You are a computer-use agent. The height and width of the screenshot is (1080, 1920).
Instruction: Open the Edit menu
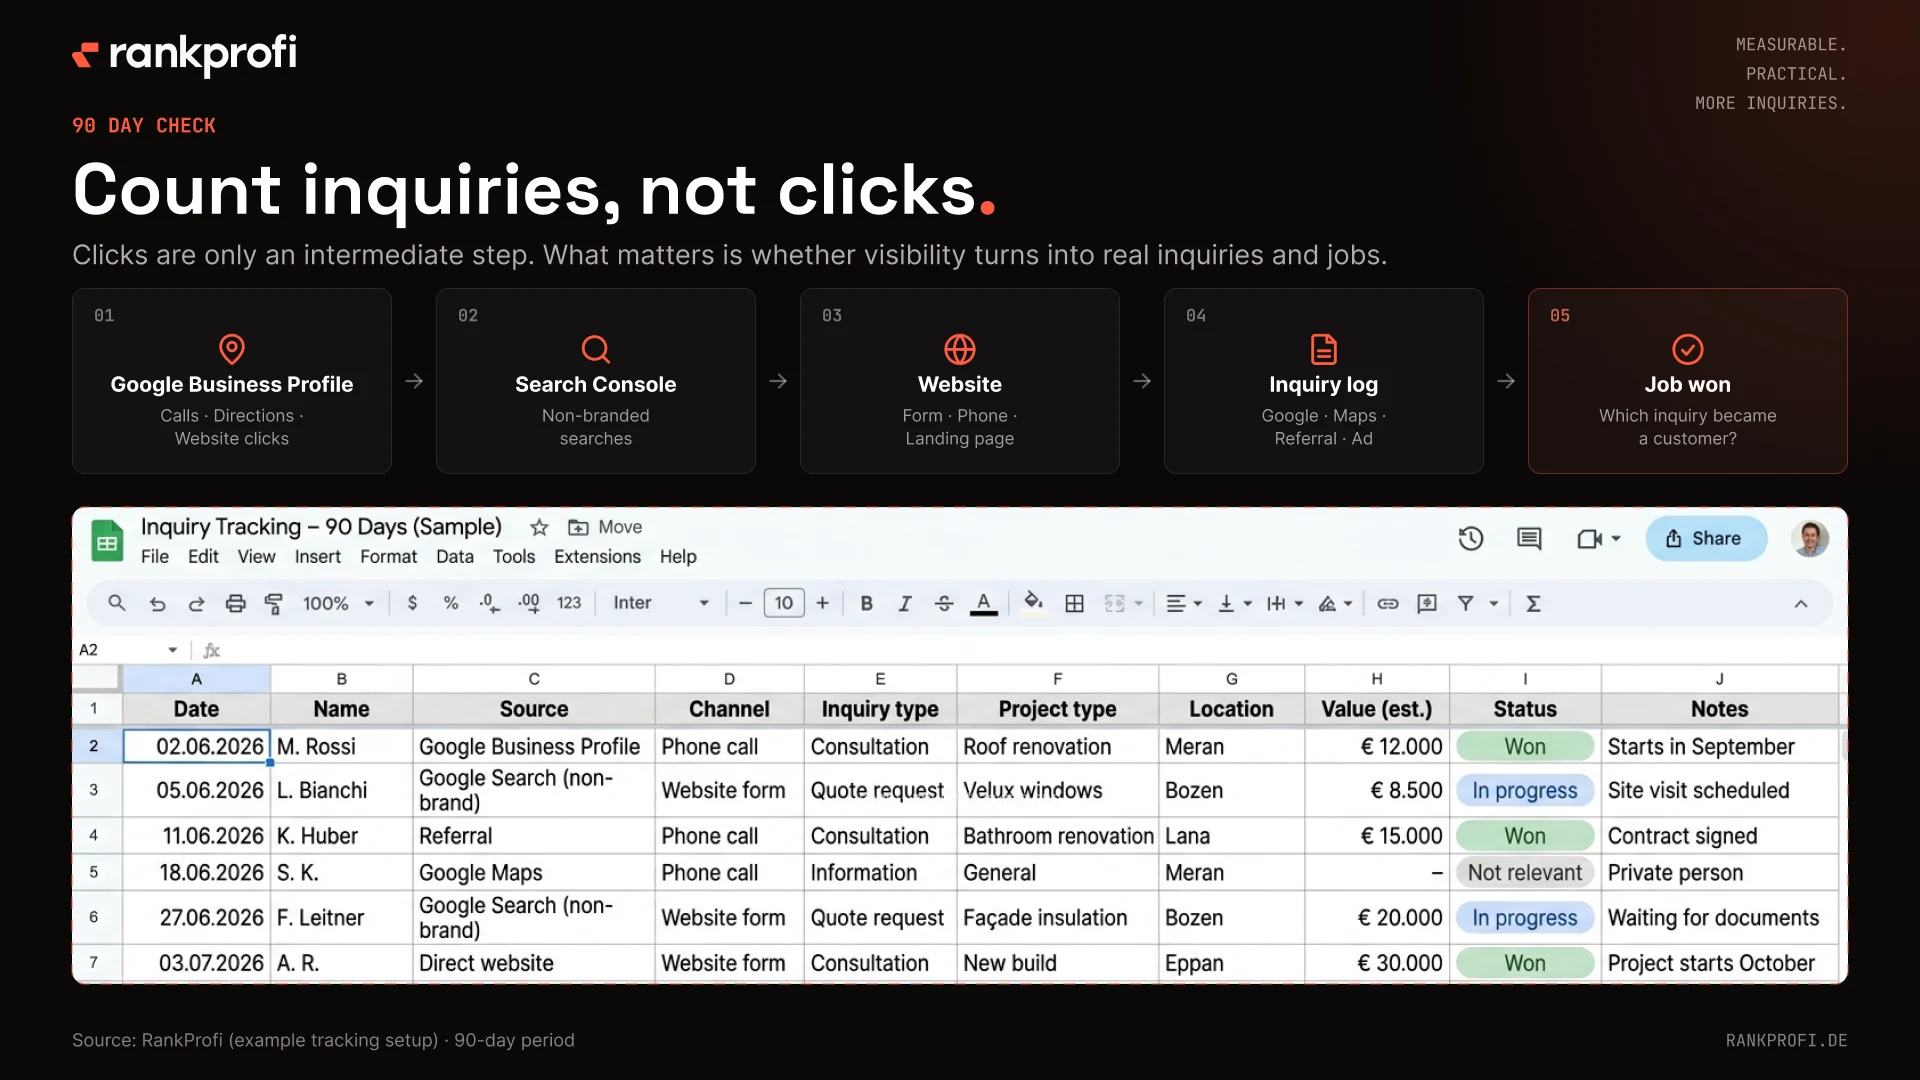coord(203,557)
